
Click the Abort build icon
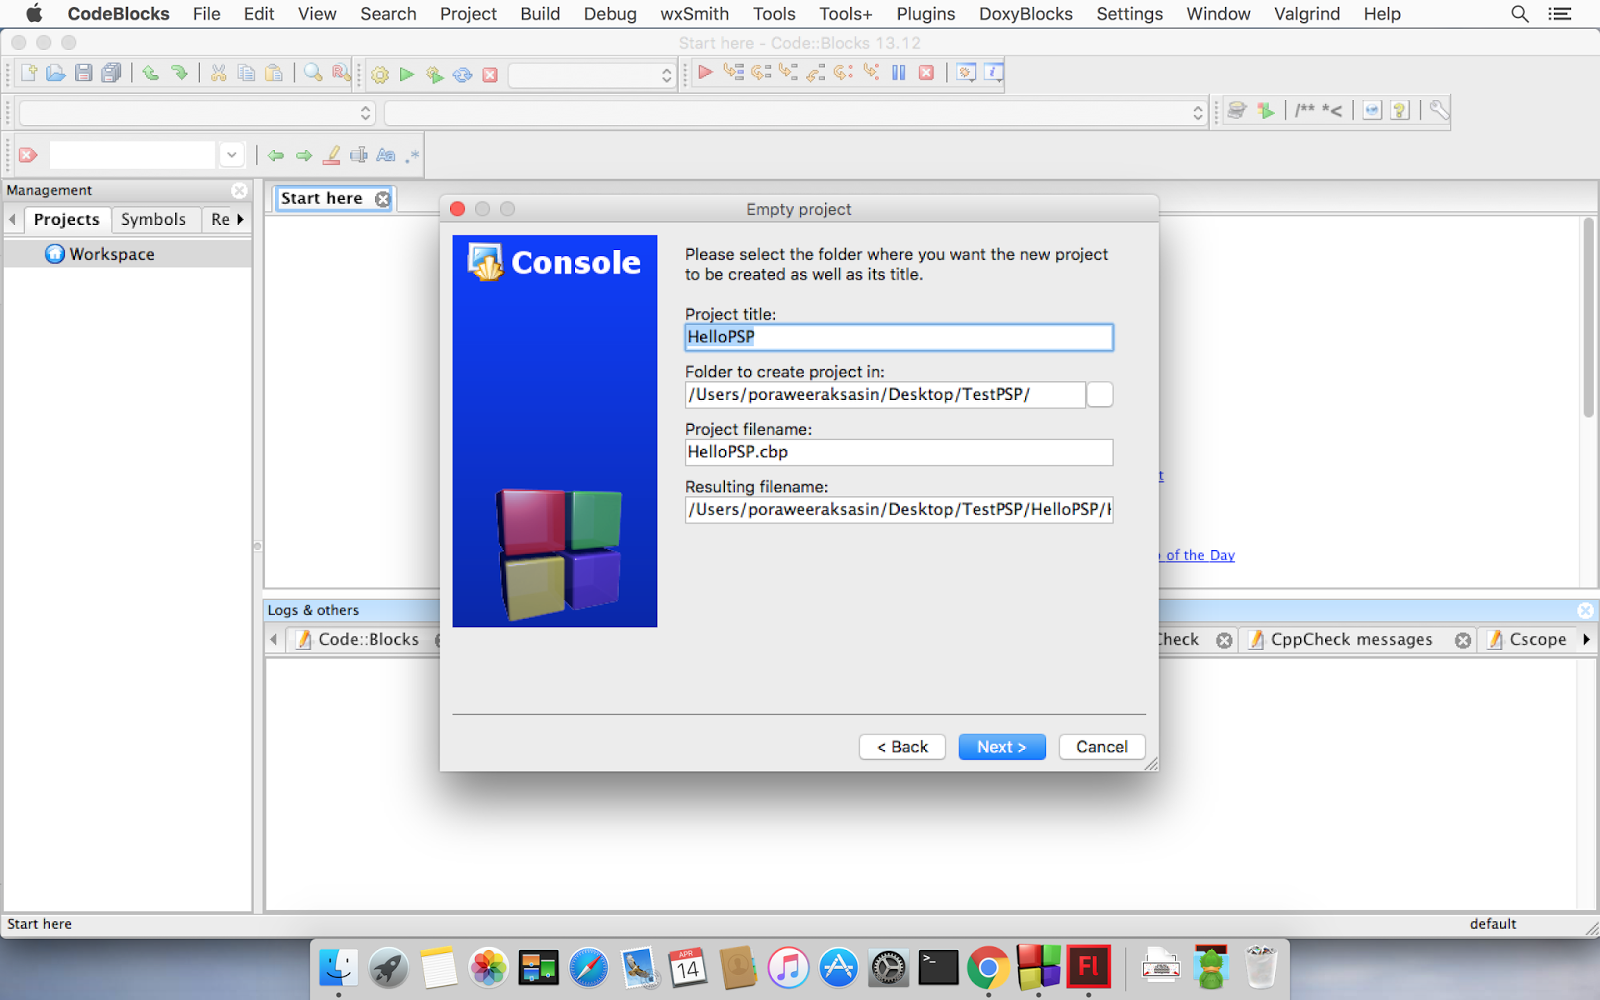490,74
